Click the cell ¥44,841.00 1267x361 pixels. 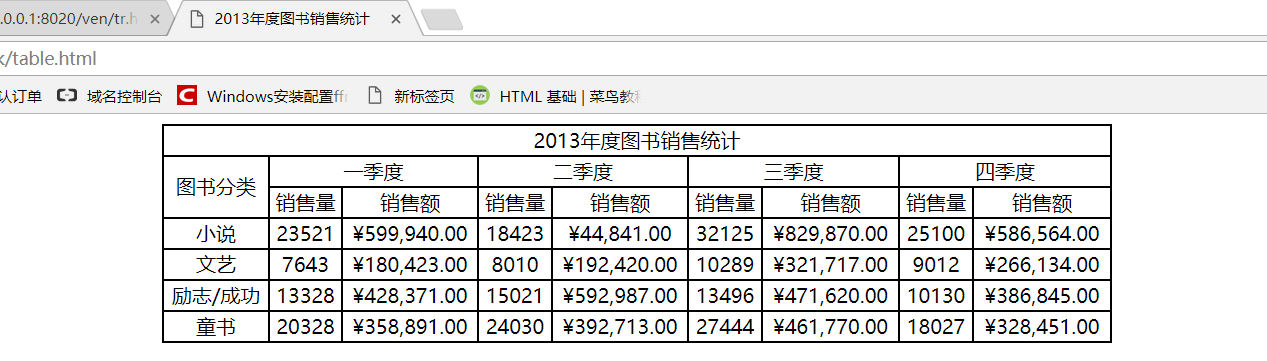[x=620, y=234]
